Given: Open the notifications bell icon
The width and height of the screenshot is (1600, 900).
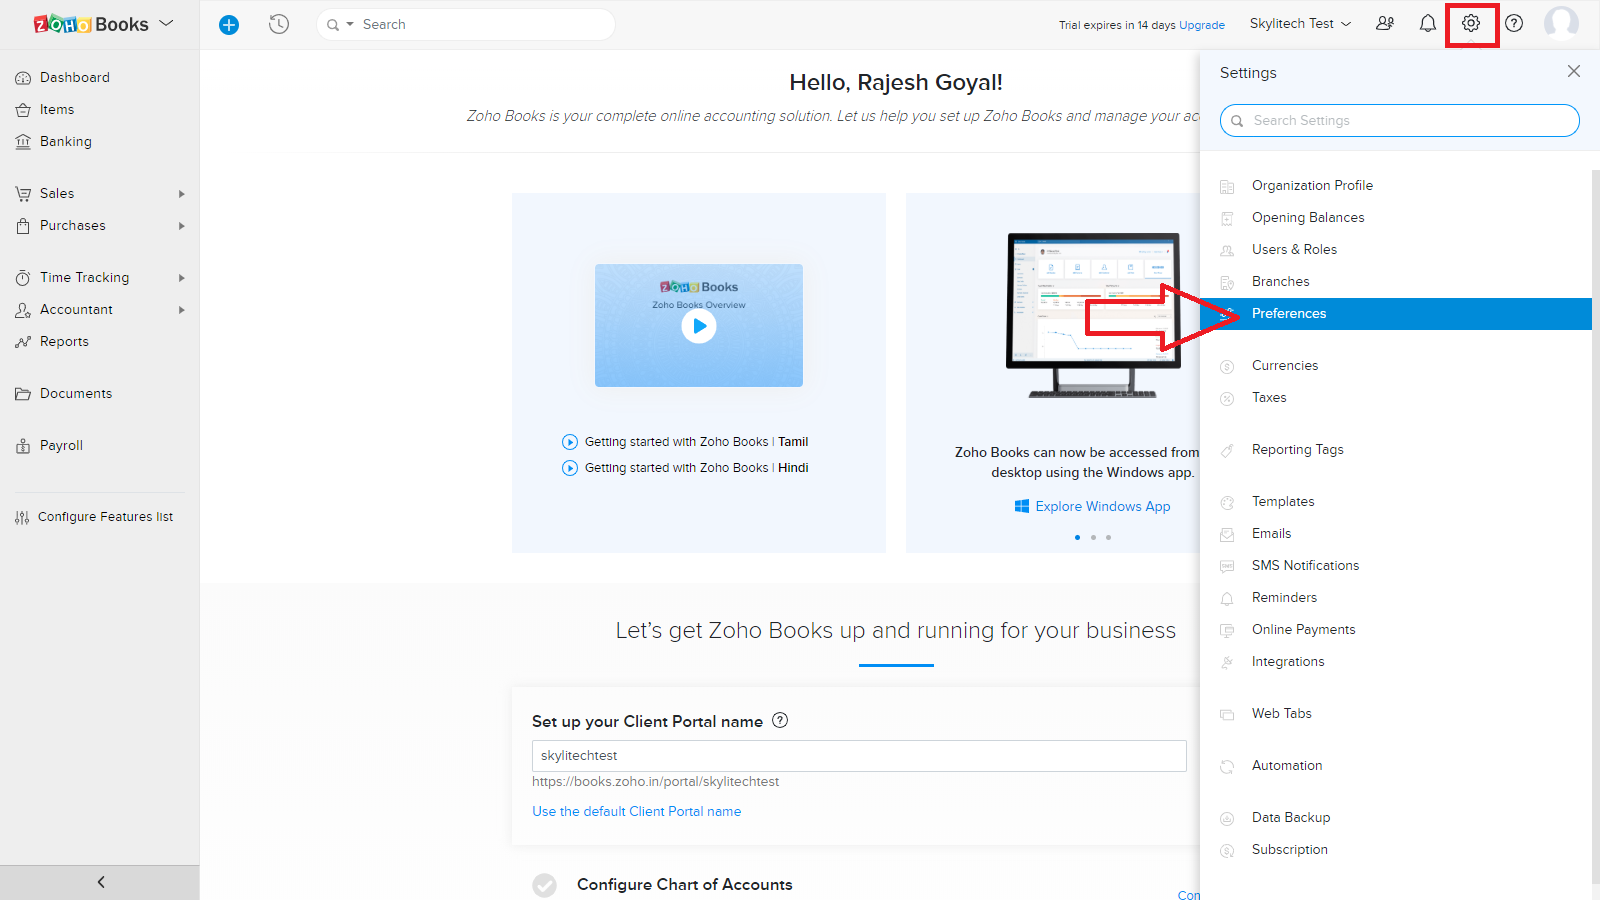Looking at the screenshot, I should click(1428, 23).
